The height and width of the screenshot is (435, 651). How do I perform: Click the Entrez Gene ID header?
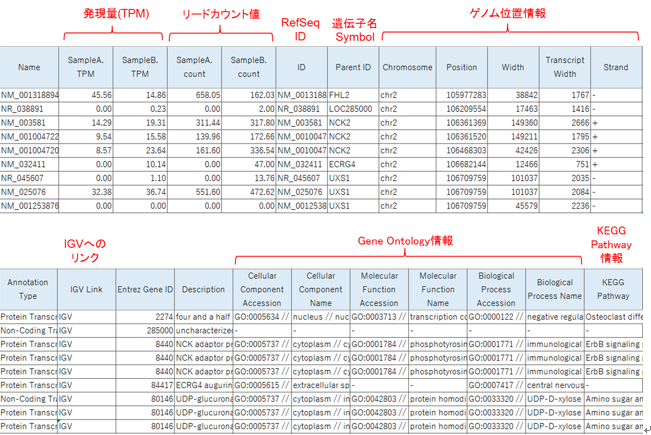click(x=145, y=289)
